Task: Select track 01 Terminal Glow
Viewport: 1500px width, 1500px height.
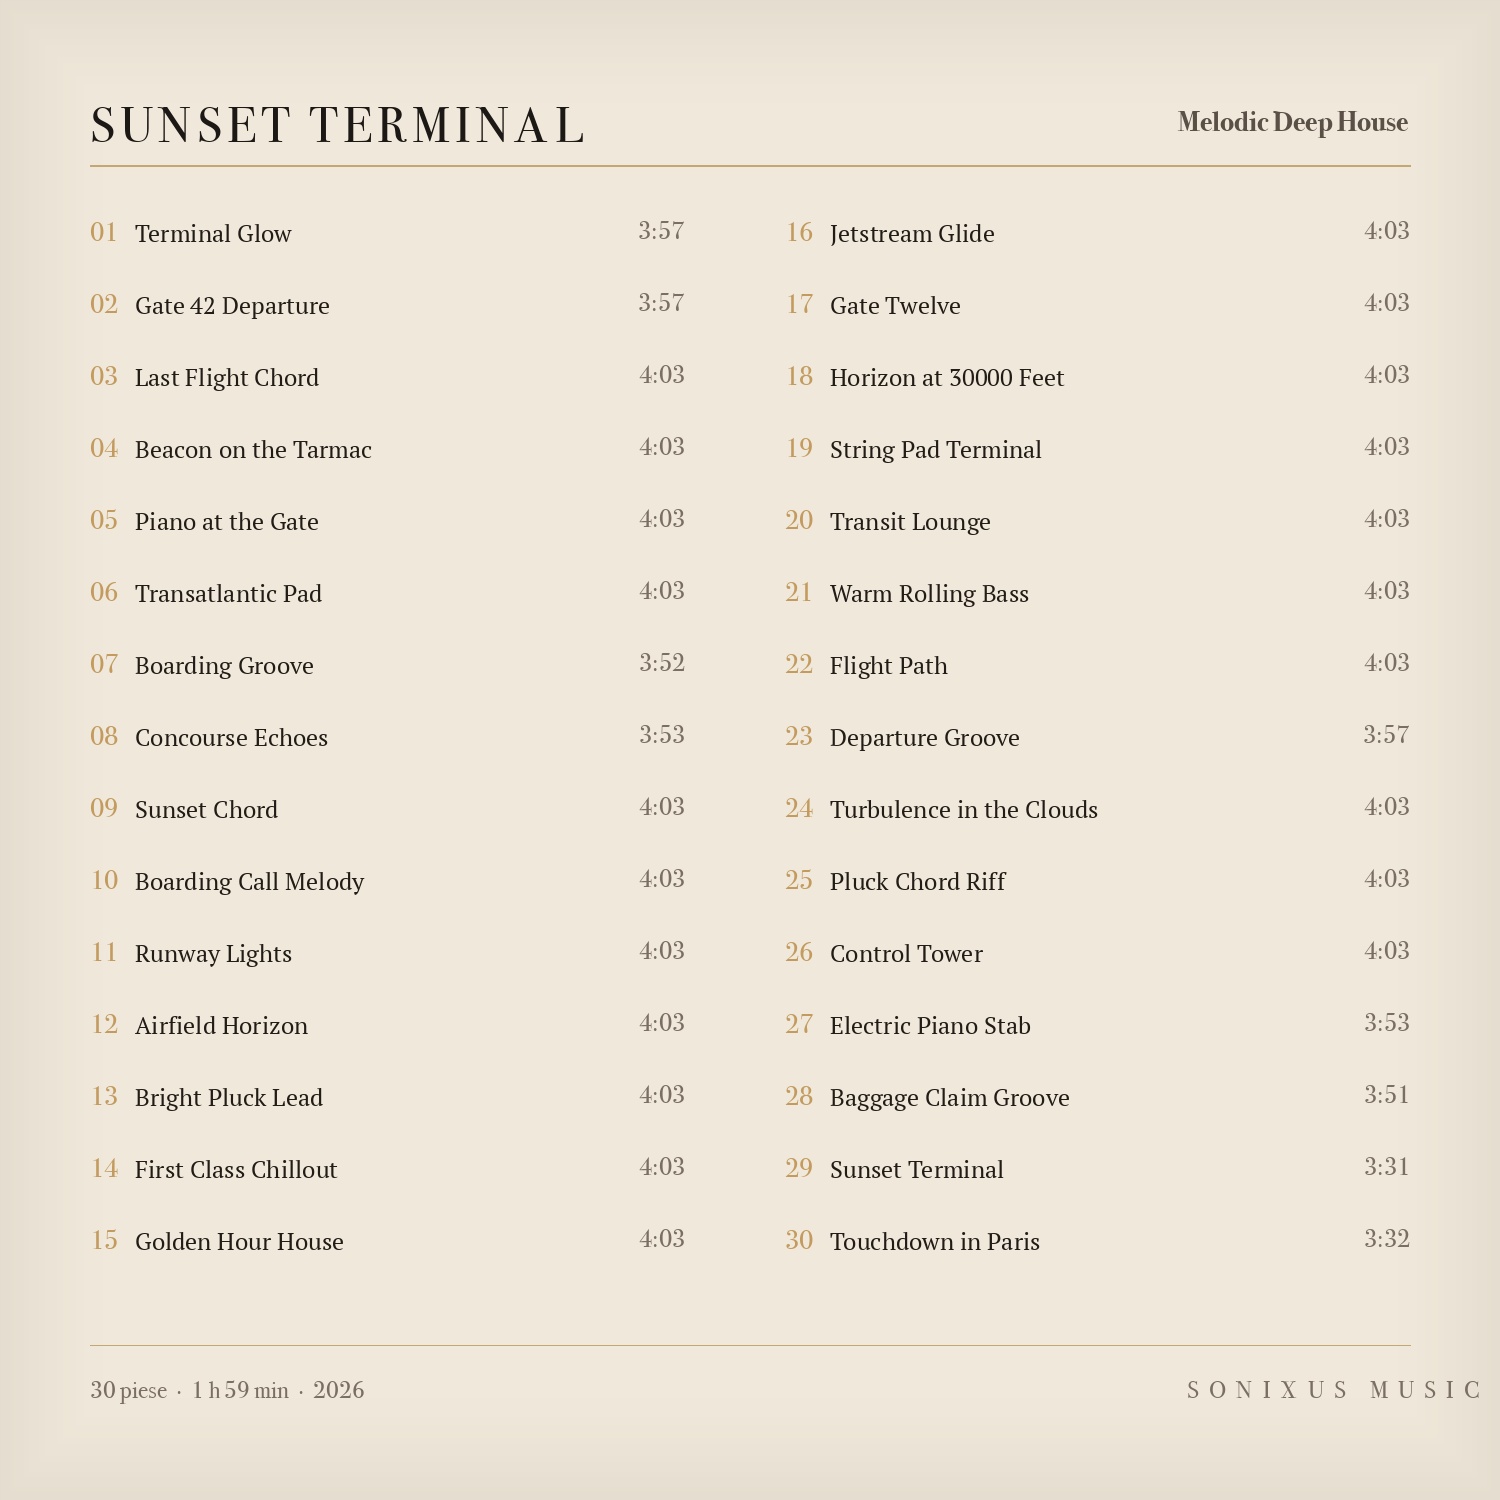Action: coord(213,233)
